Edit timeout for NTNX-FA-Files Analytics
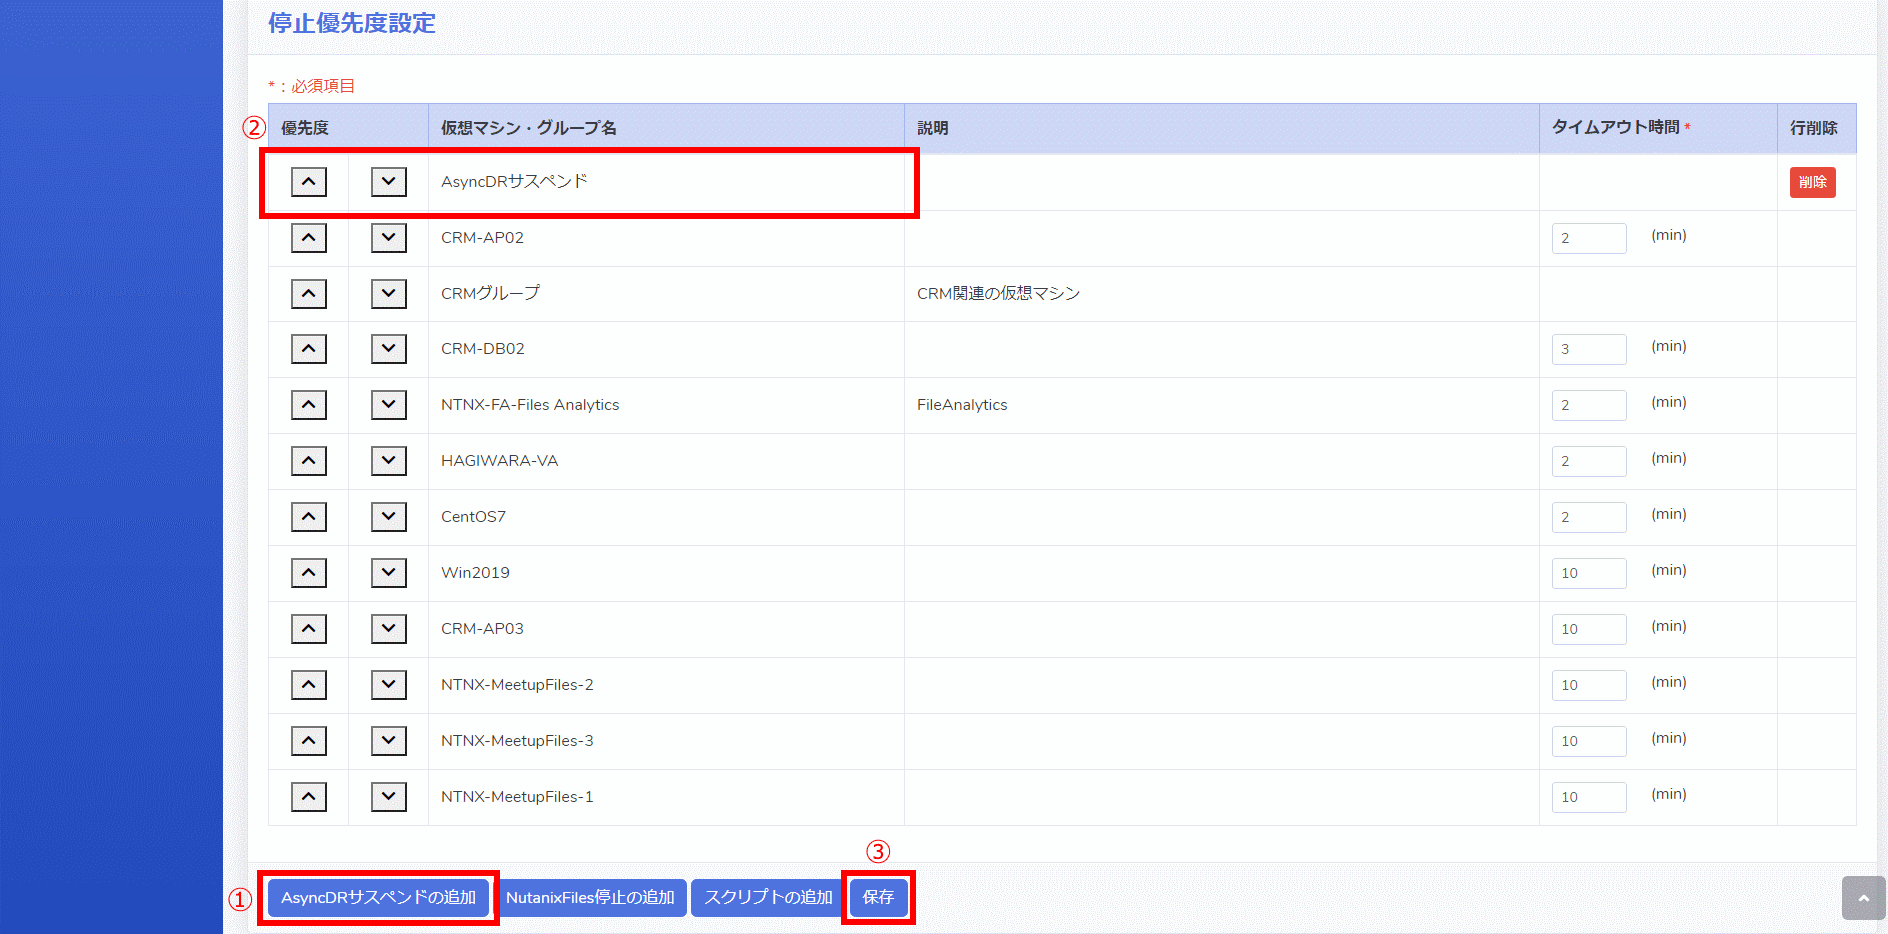 tap(1589, 405)
